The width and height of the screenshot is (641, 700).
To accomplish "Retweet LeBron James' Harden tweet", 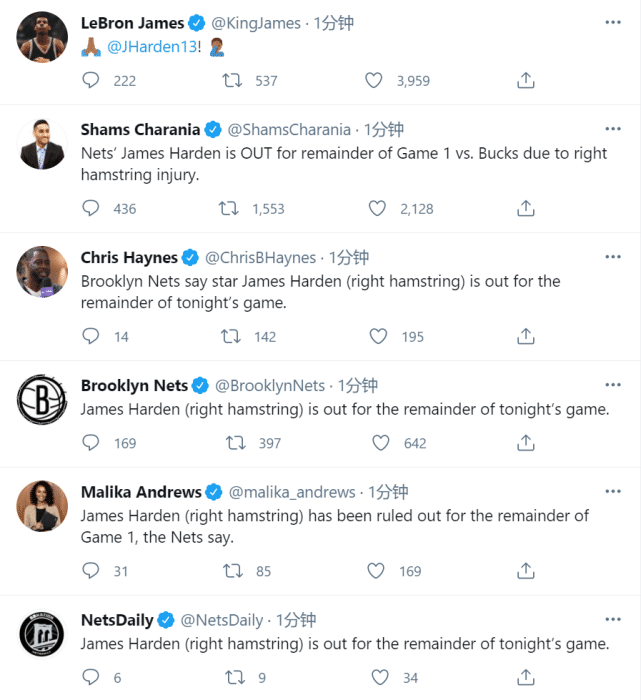I will click(229, 81).
